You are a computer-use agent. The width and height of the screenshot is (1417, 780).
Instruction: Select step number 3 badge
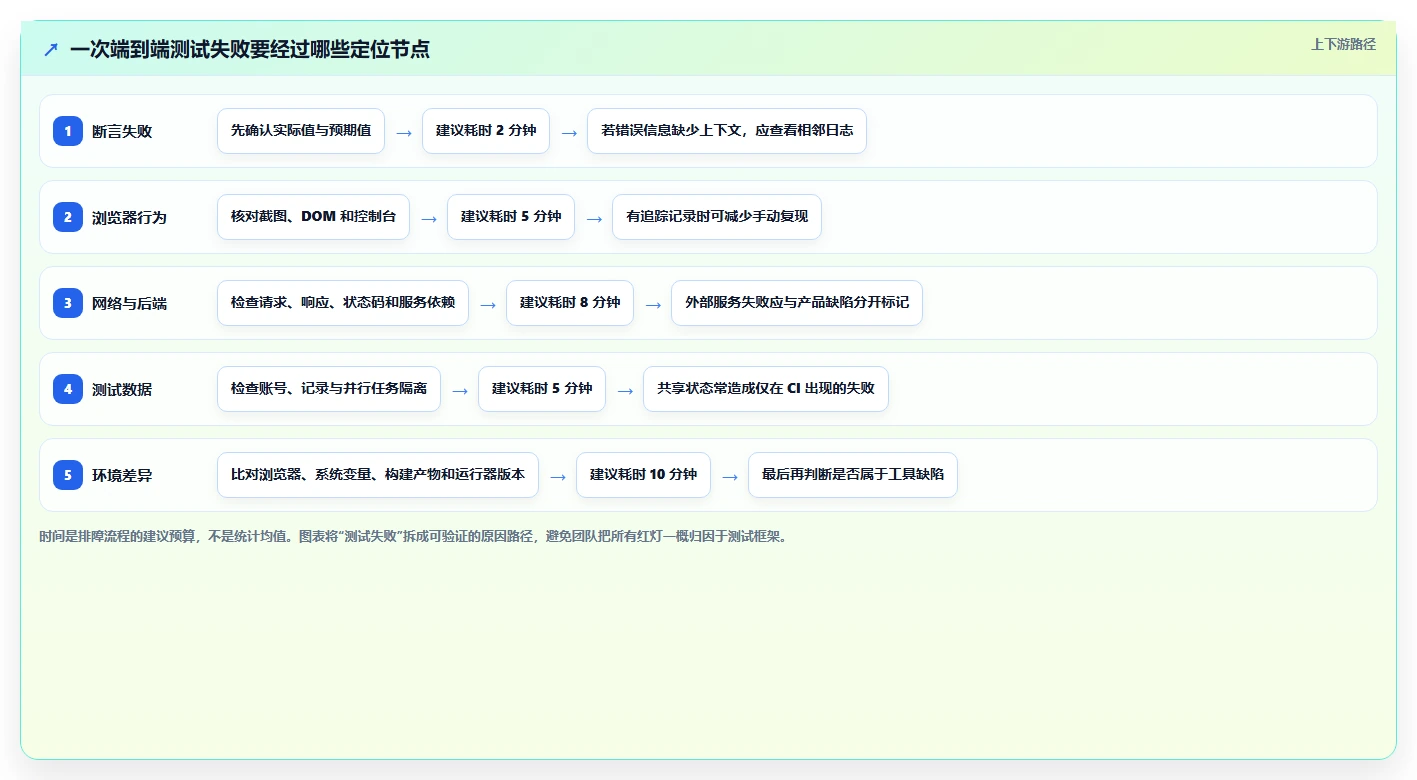point(68,302)
